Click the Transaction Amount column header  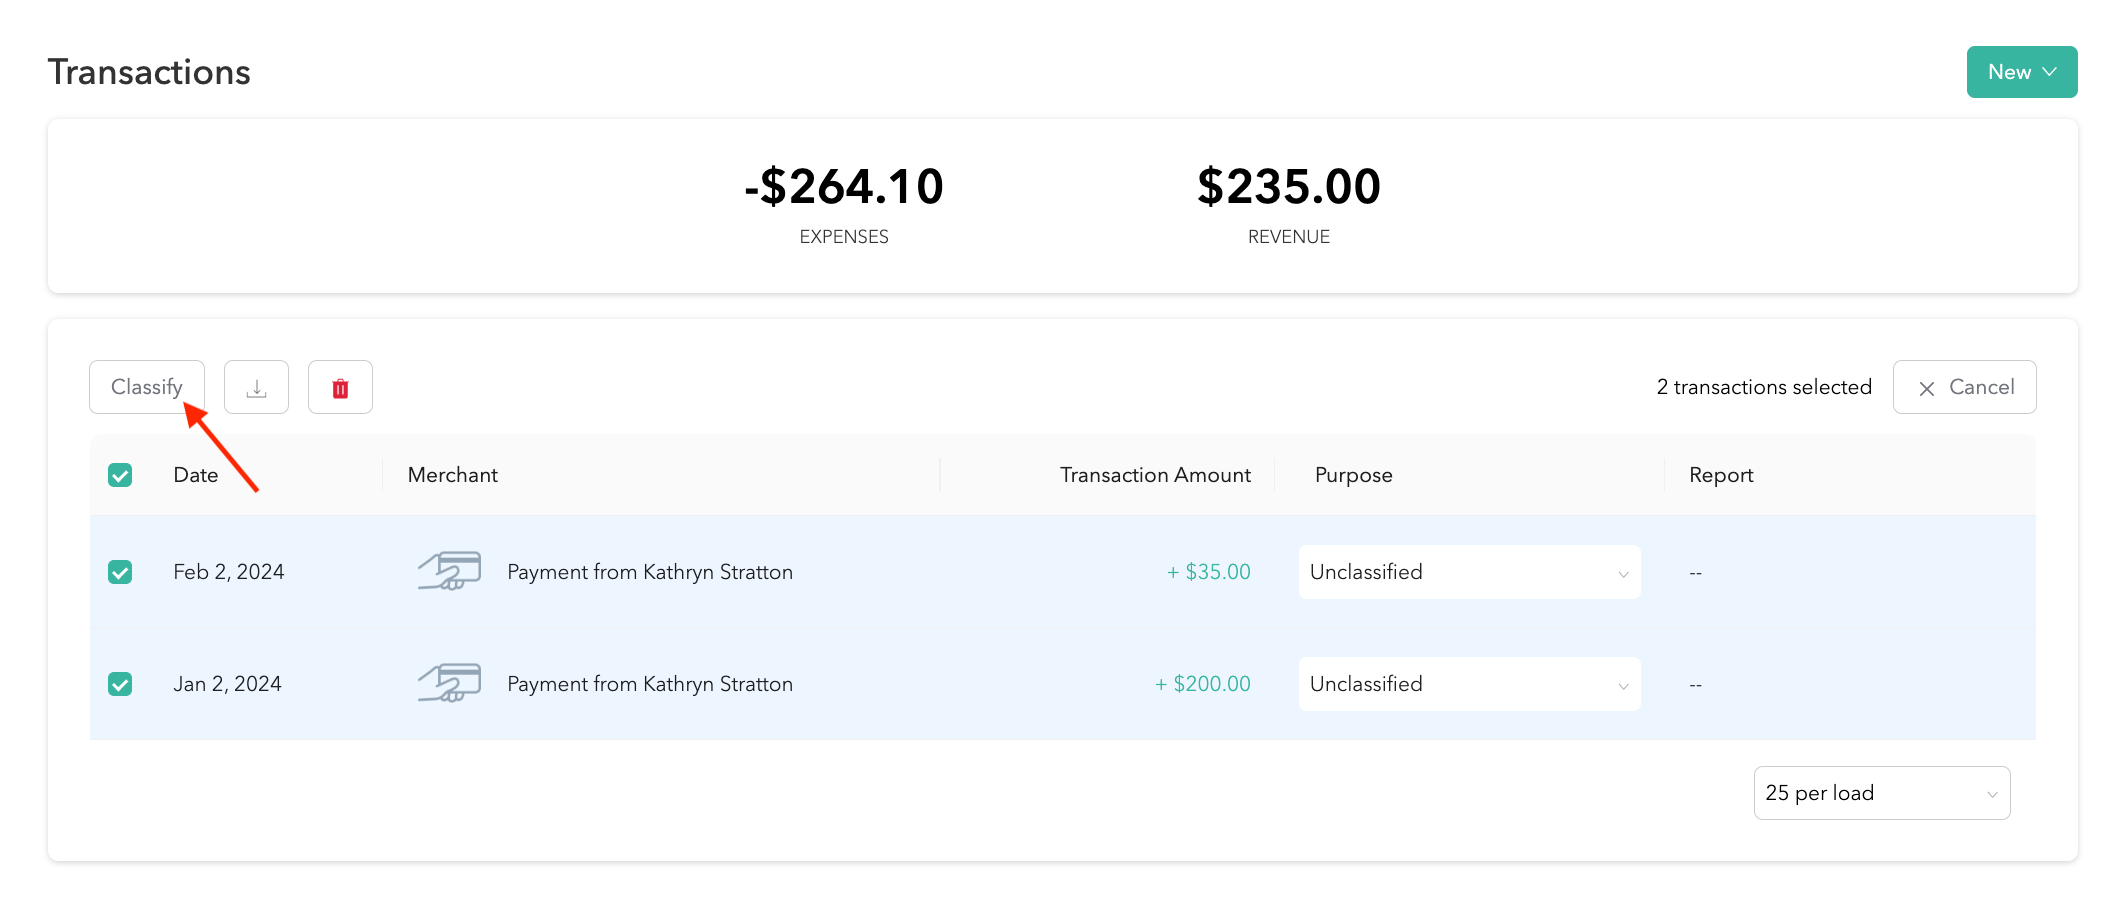(x=1155, y=475)
